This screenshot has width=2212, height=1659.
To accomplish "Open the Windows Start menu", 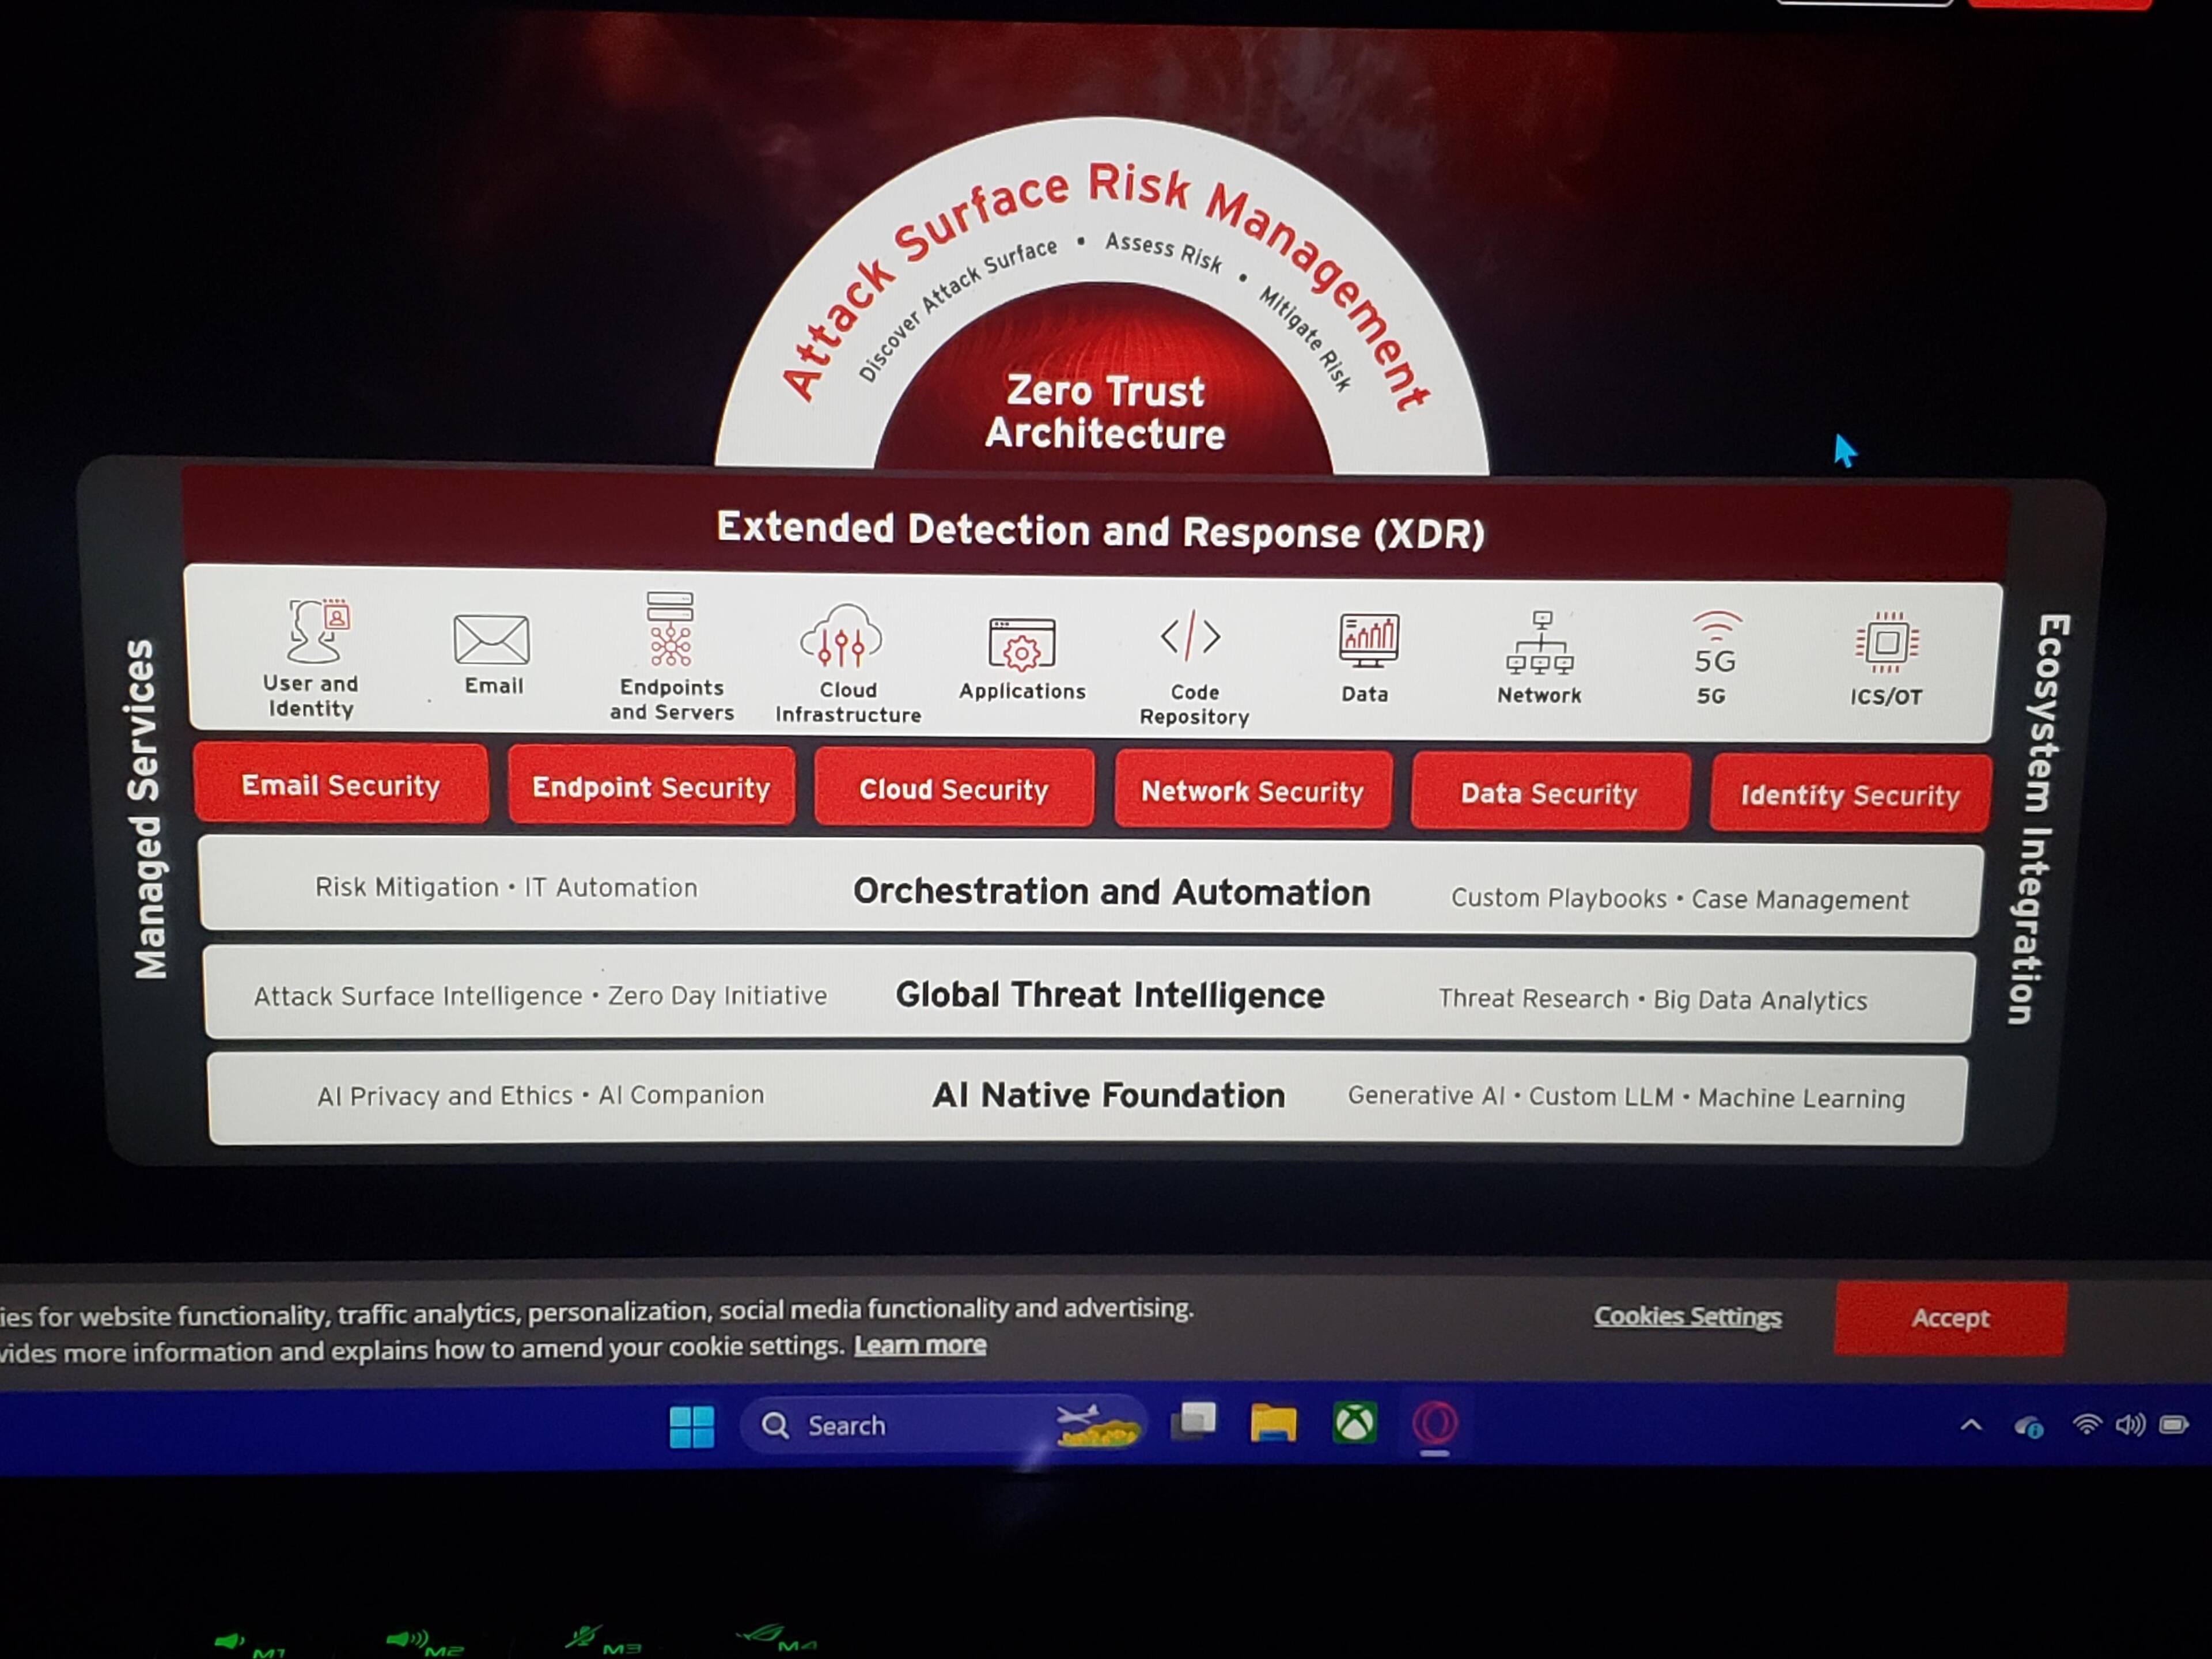I will (692, 1426).
